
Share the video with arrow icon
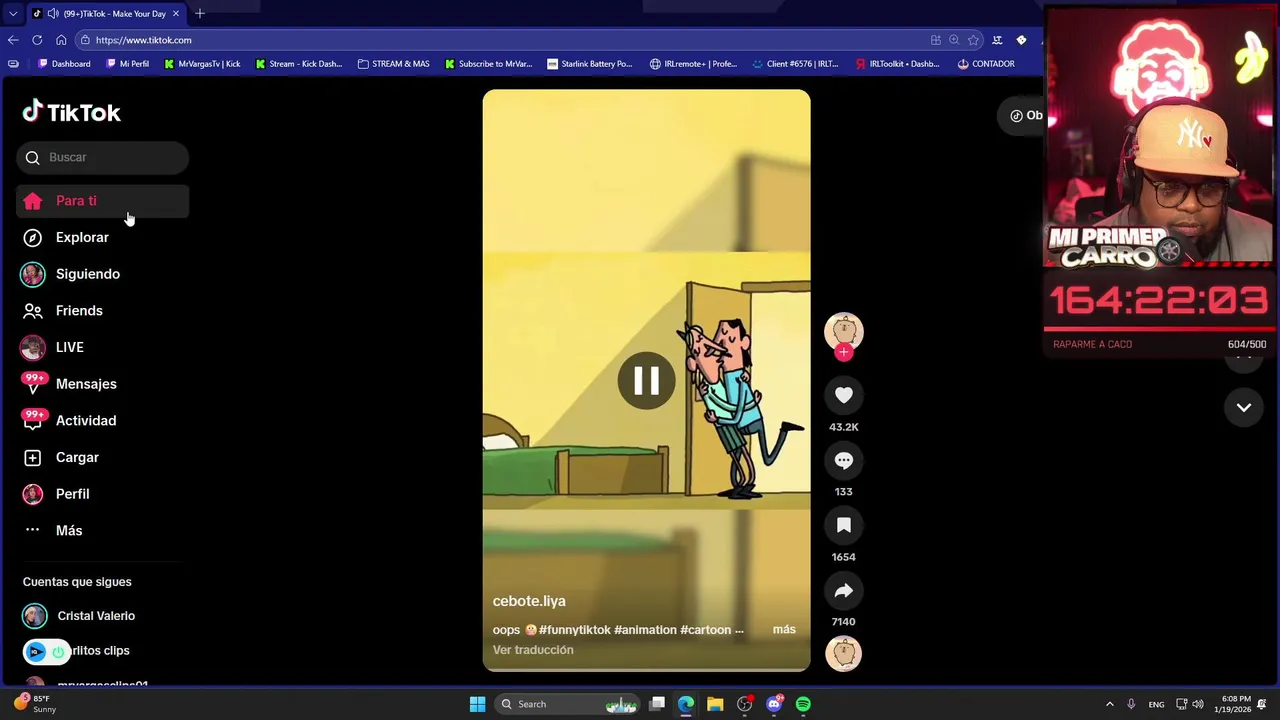tap(844, 590)
